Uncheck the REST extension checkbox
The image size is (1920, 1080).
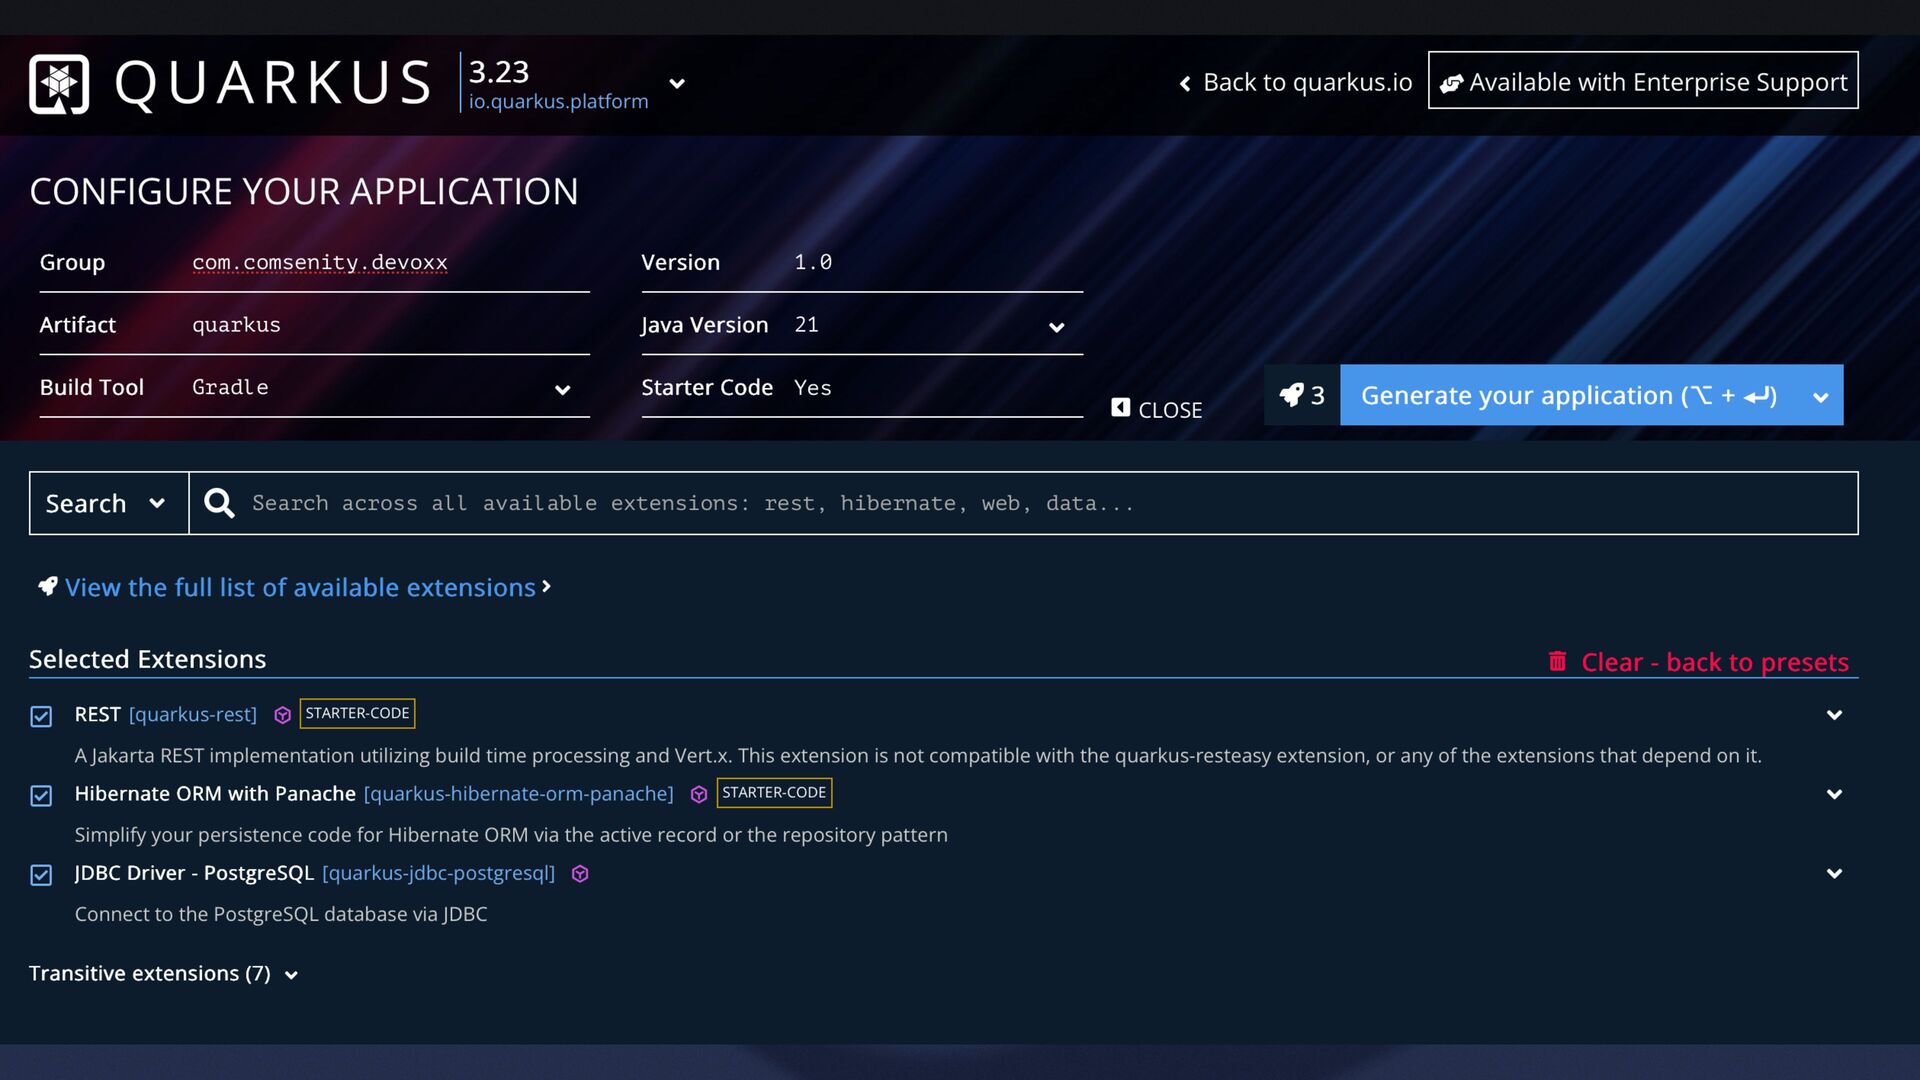pos(41,716)
